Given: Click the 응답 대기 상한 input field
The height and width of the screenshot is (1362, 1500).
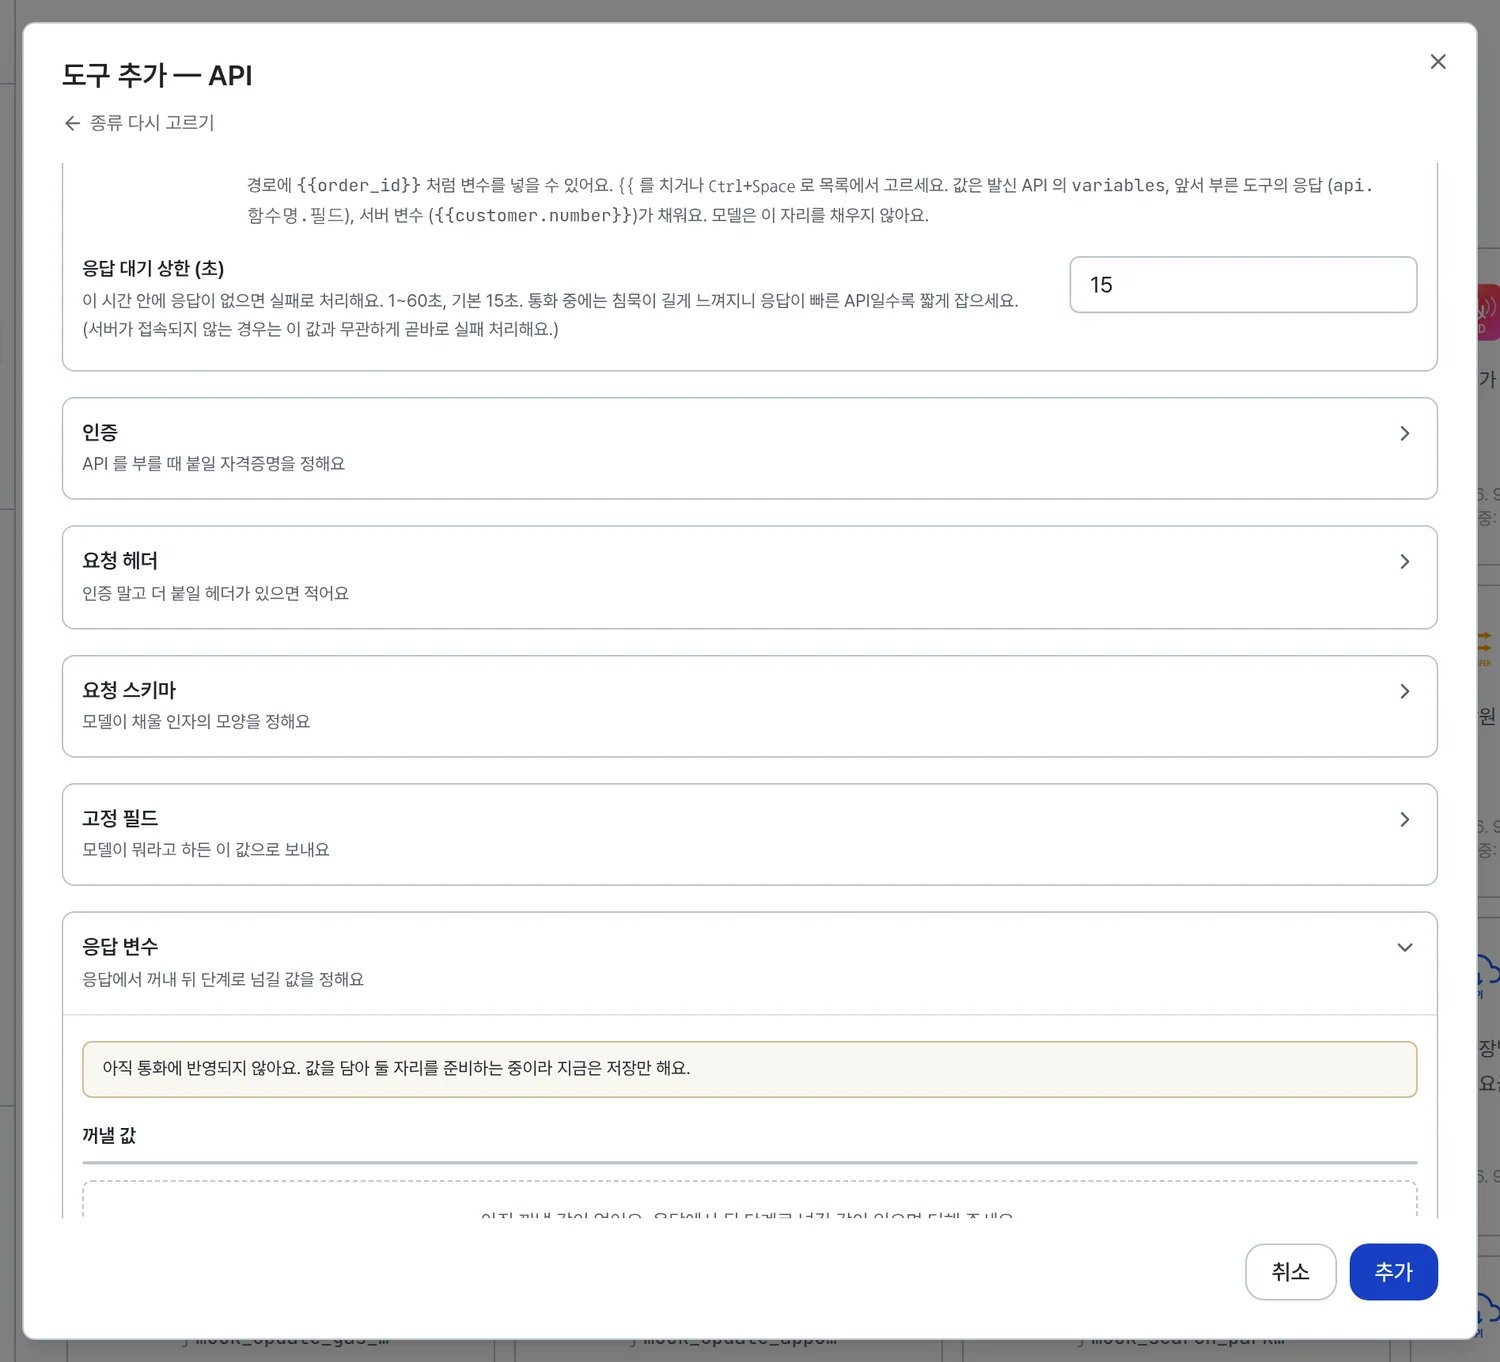Looking at the screenshot, I should (1243, 285).
